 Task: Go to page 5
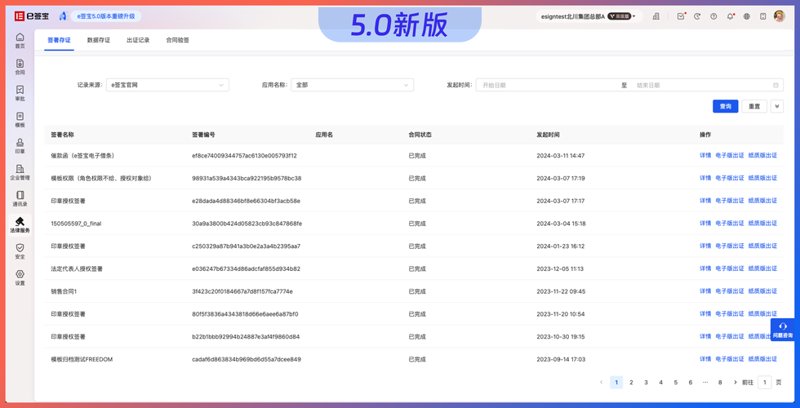tap(676, 382)
